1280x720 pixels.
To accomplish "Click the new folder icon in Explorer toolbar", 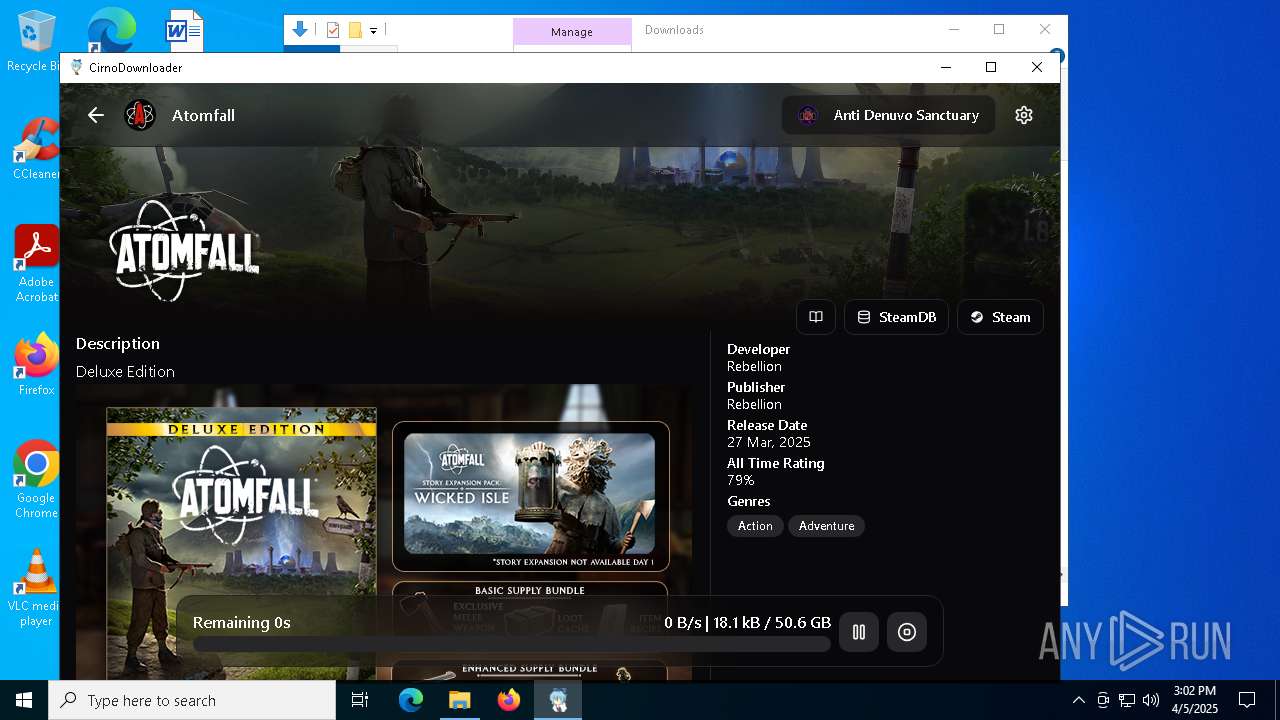I will 355,30.
